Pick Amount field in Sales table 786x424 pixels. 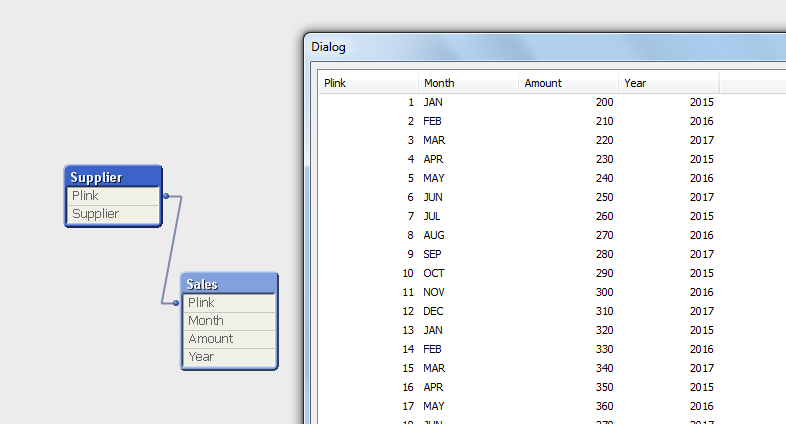(229, 339)
